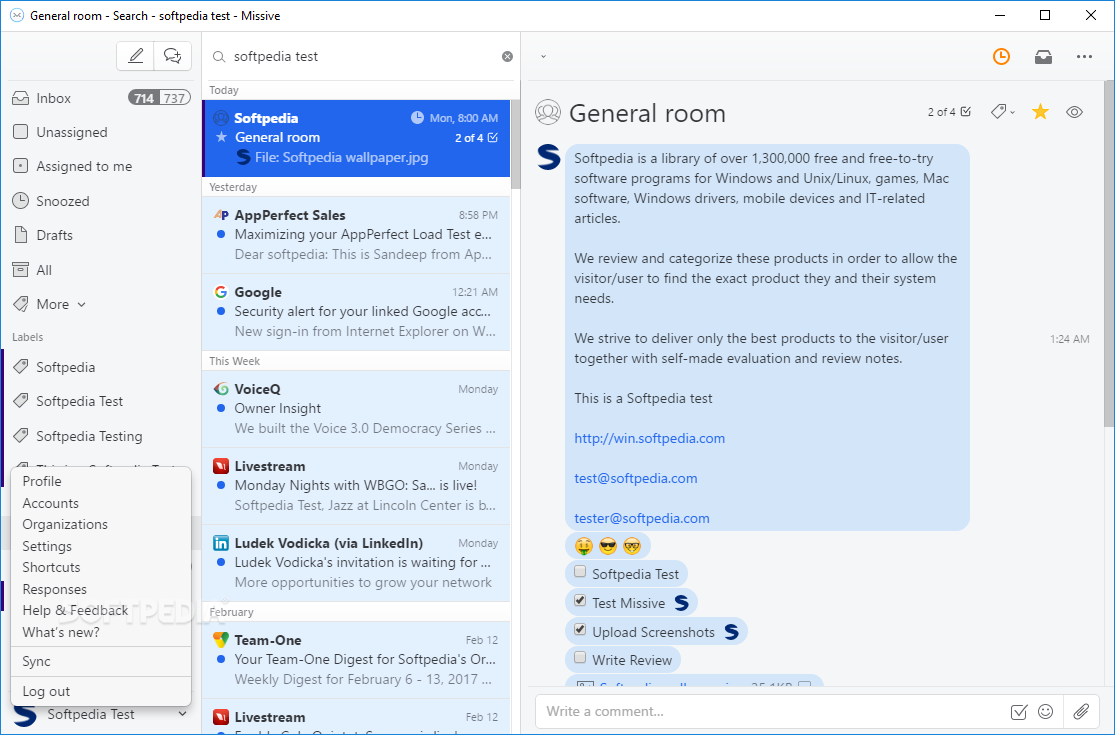Uncheck the Test Missive task checkbox

pyautogui.click(x=580, y=601)
